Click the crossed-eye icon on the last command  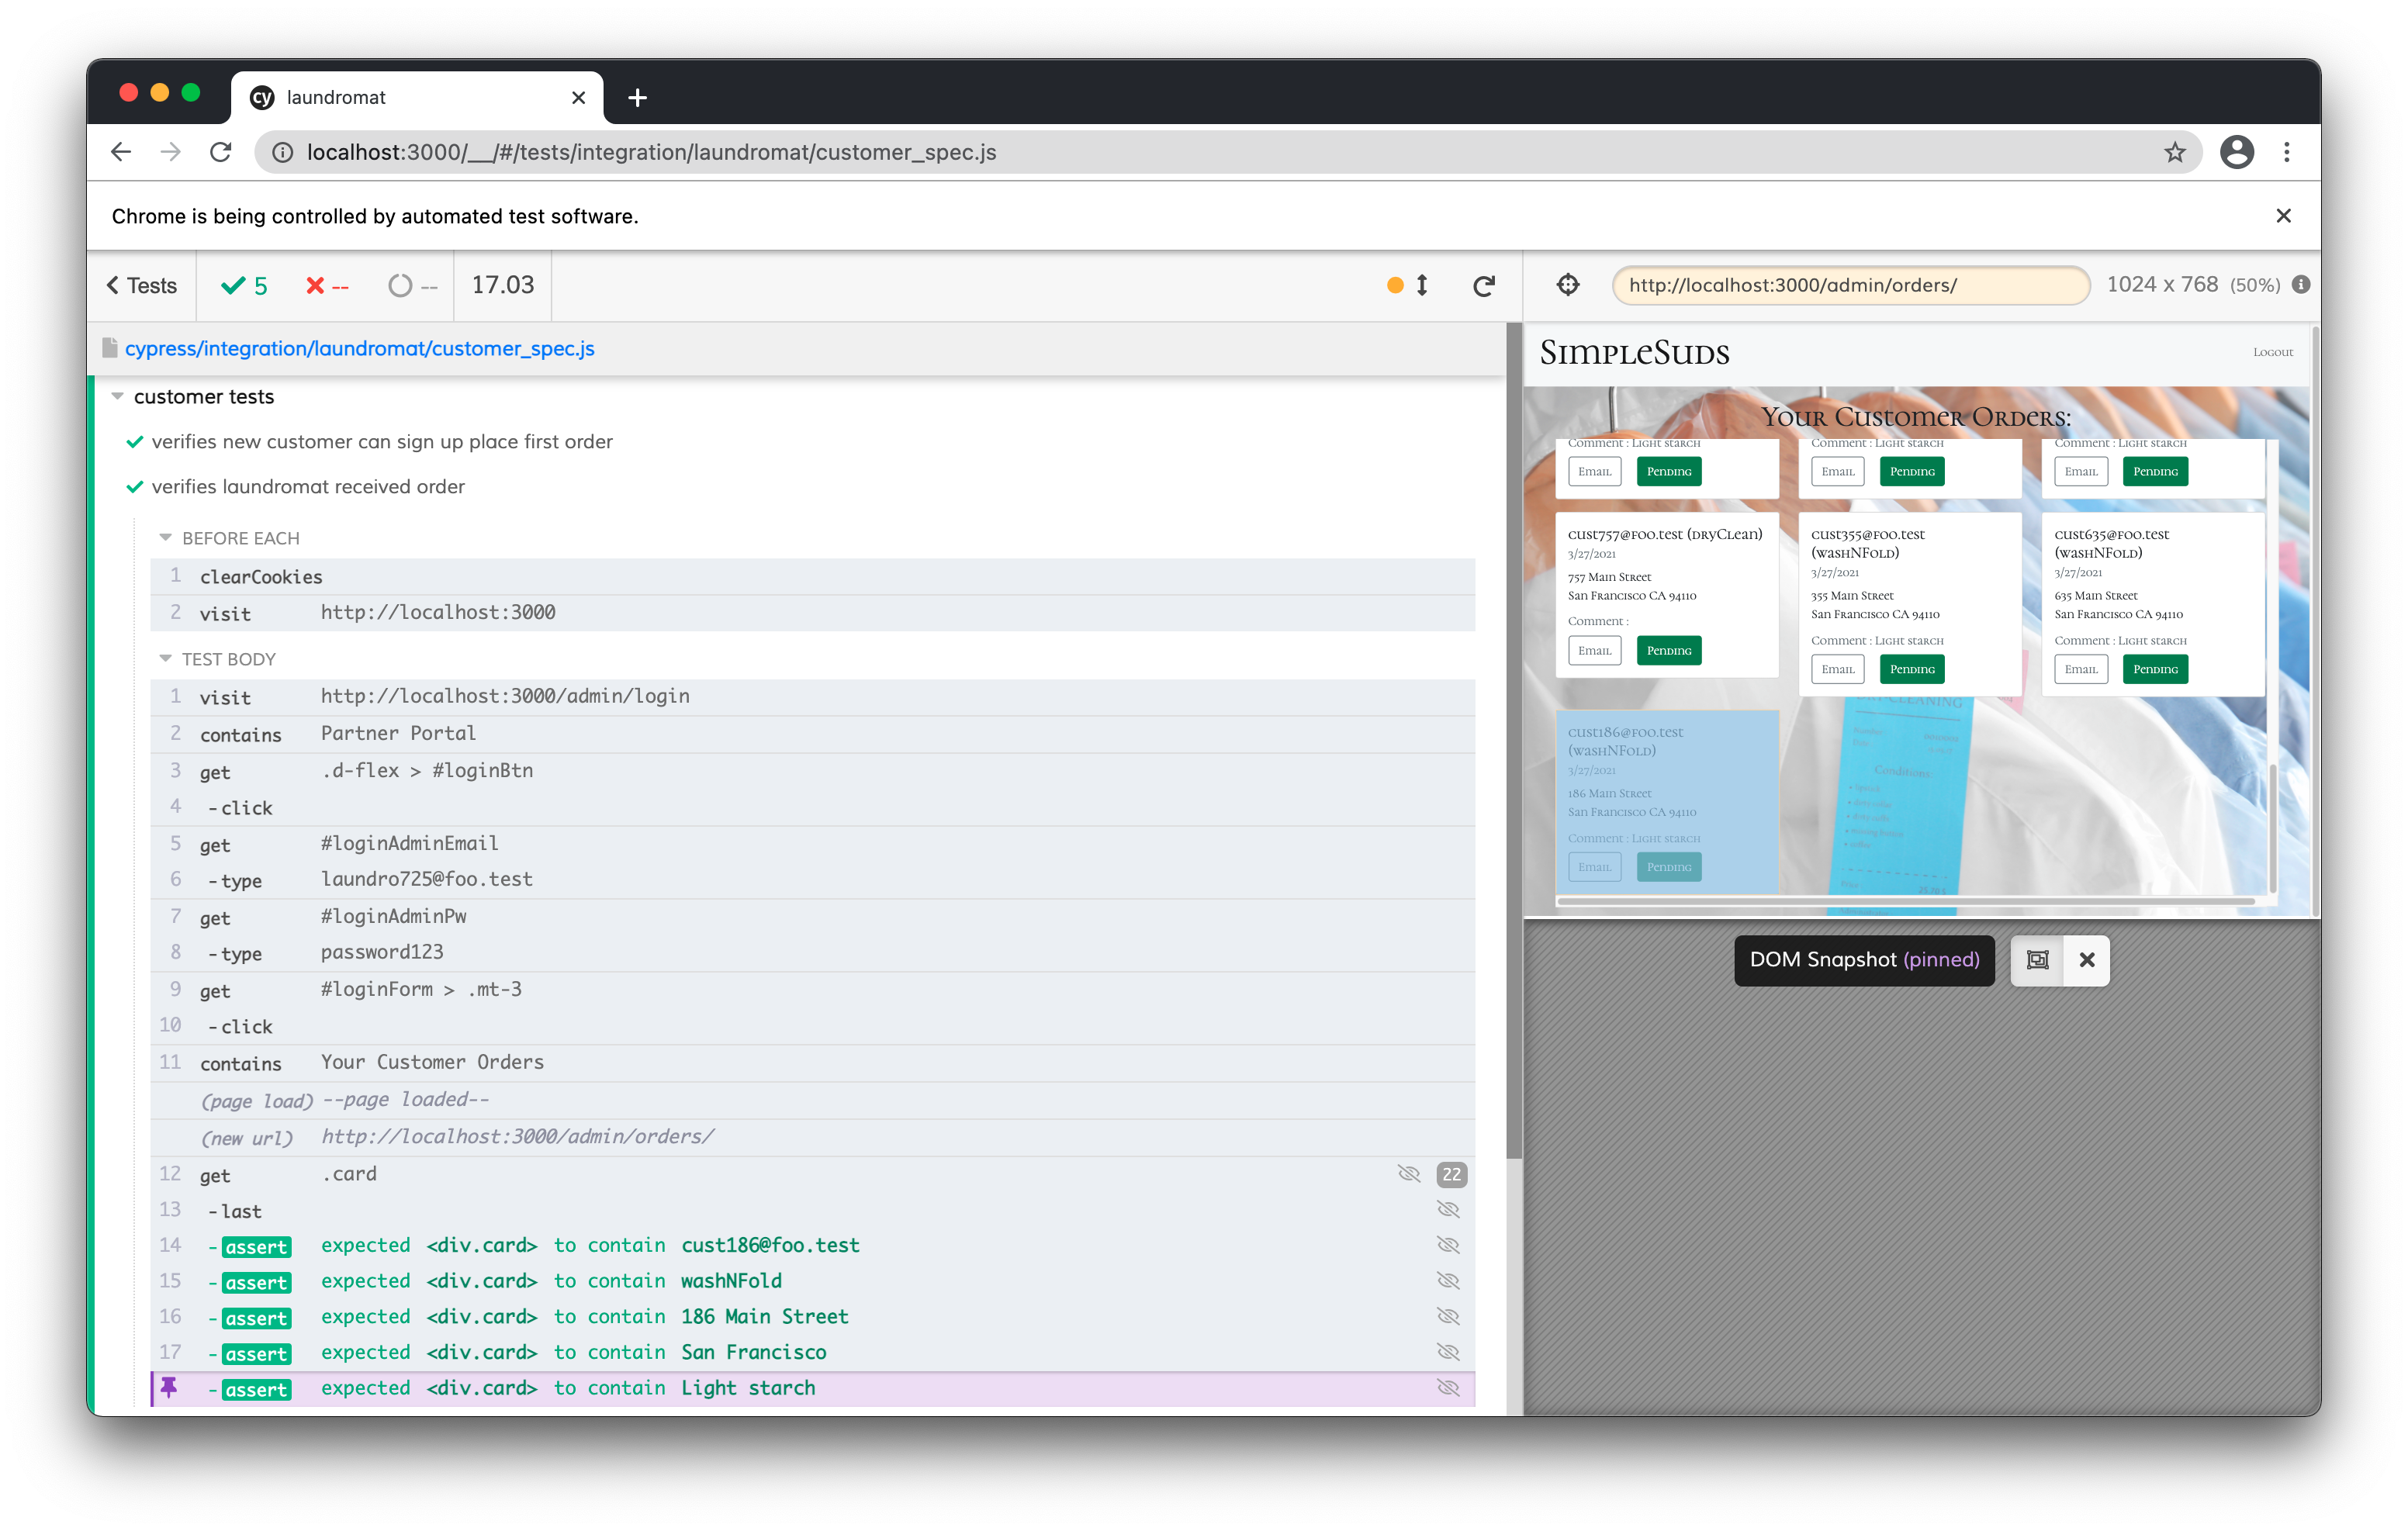1449,1209
